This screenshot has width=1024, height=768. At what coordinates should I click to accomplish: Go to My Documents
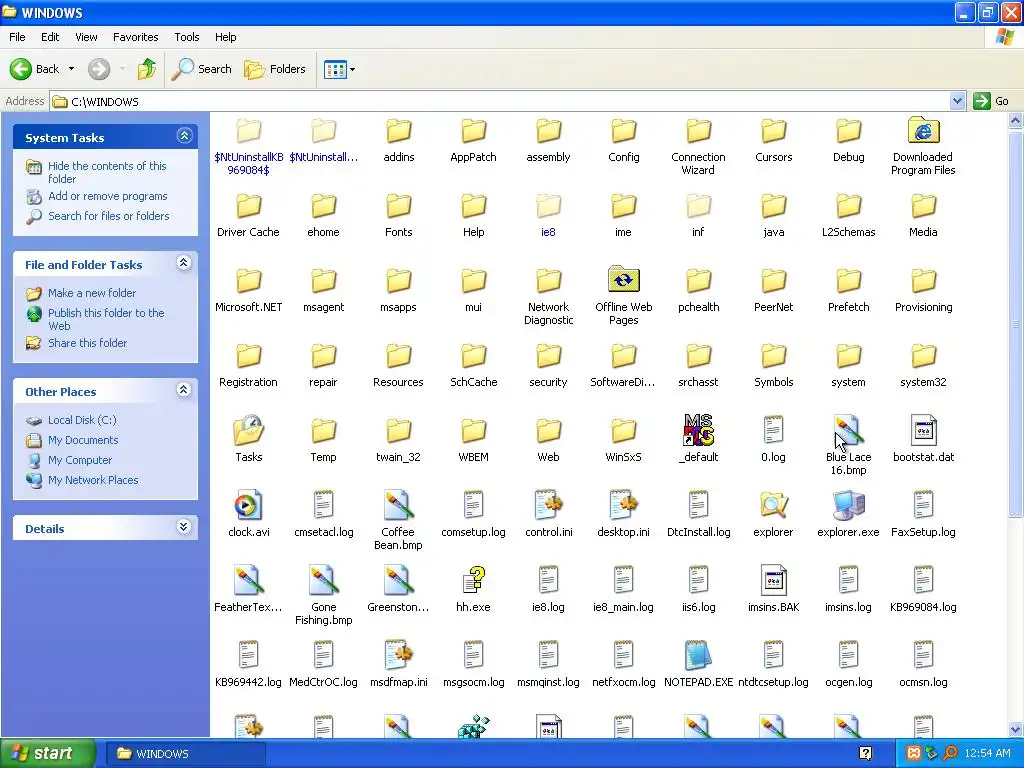coord(83,440)
